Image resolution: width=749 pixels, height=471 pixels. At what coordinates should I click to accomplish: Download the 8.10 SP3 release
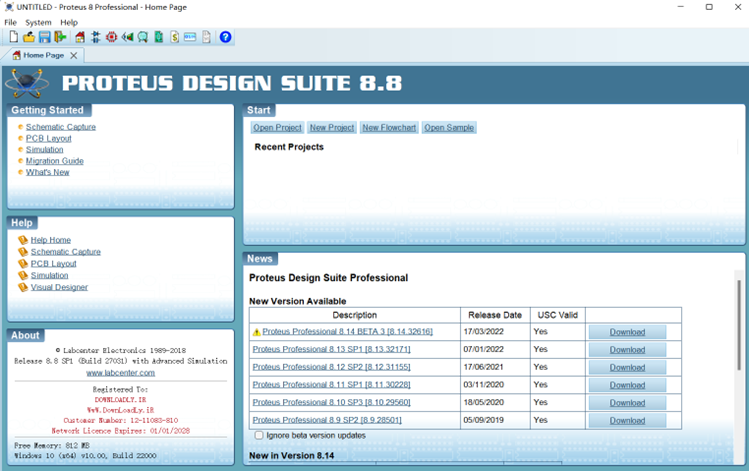[x=627, y=403]
